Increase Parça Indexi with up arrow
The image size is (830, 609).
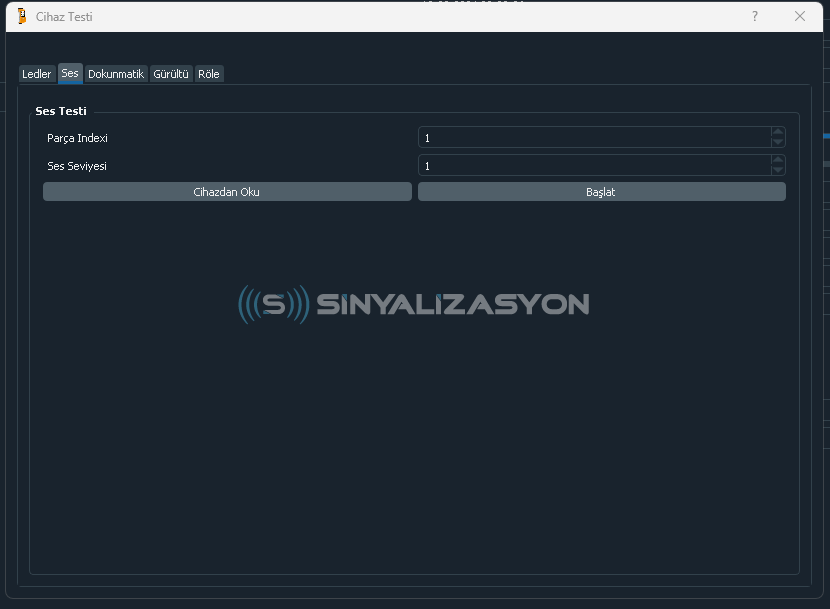click(x=778, y=132)
